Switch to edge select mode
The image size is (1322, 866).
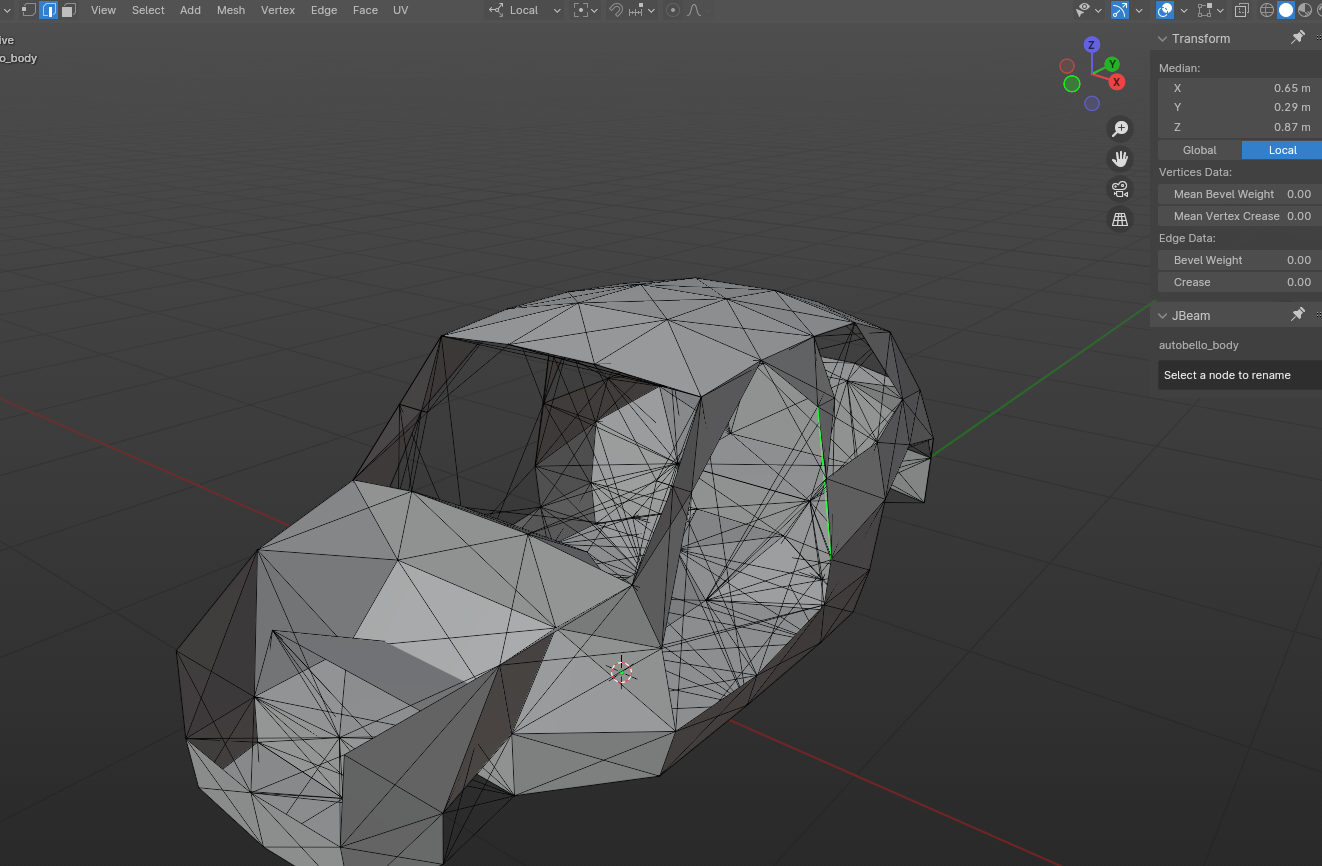[47, 10]
